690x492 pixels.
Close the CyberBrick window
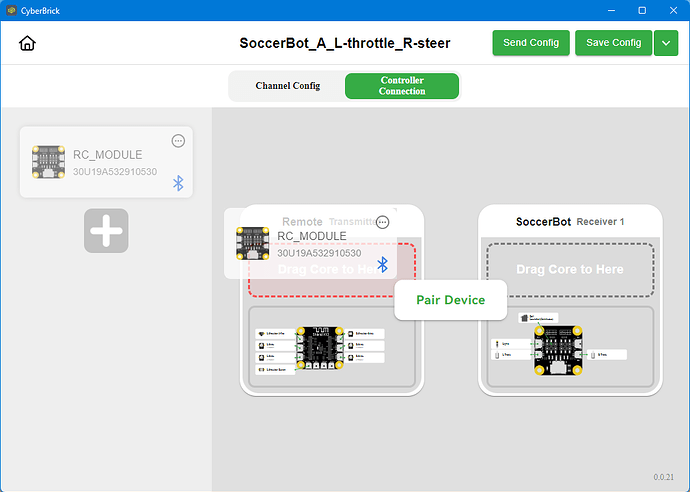(x=673, y=10)
